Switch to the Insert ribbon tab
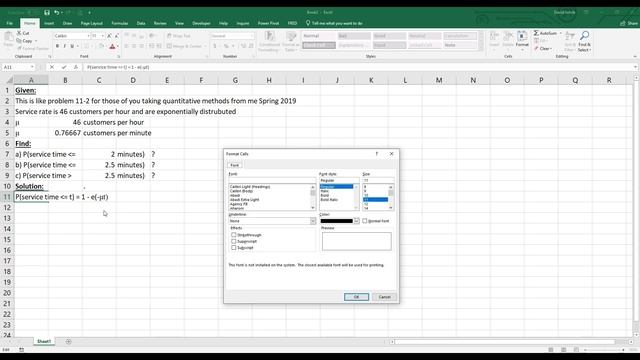The image size is (640, 360). [x=49, y=23]
